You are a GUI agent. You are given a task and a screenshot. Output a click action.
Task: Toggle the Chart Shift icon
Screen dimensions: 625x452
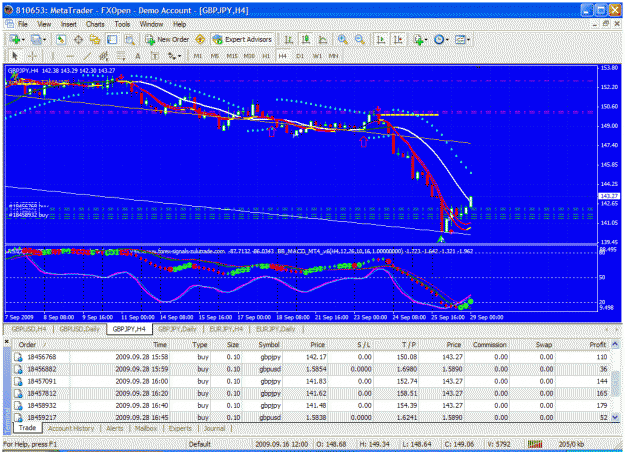(398, 39)
